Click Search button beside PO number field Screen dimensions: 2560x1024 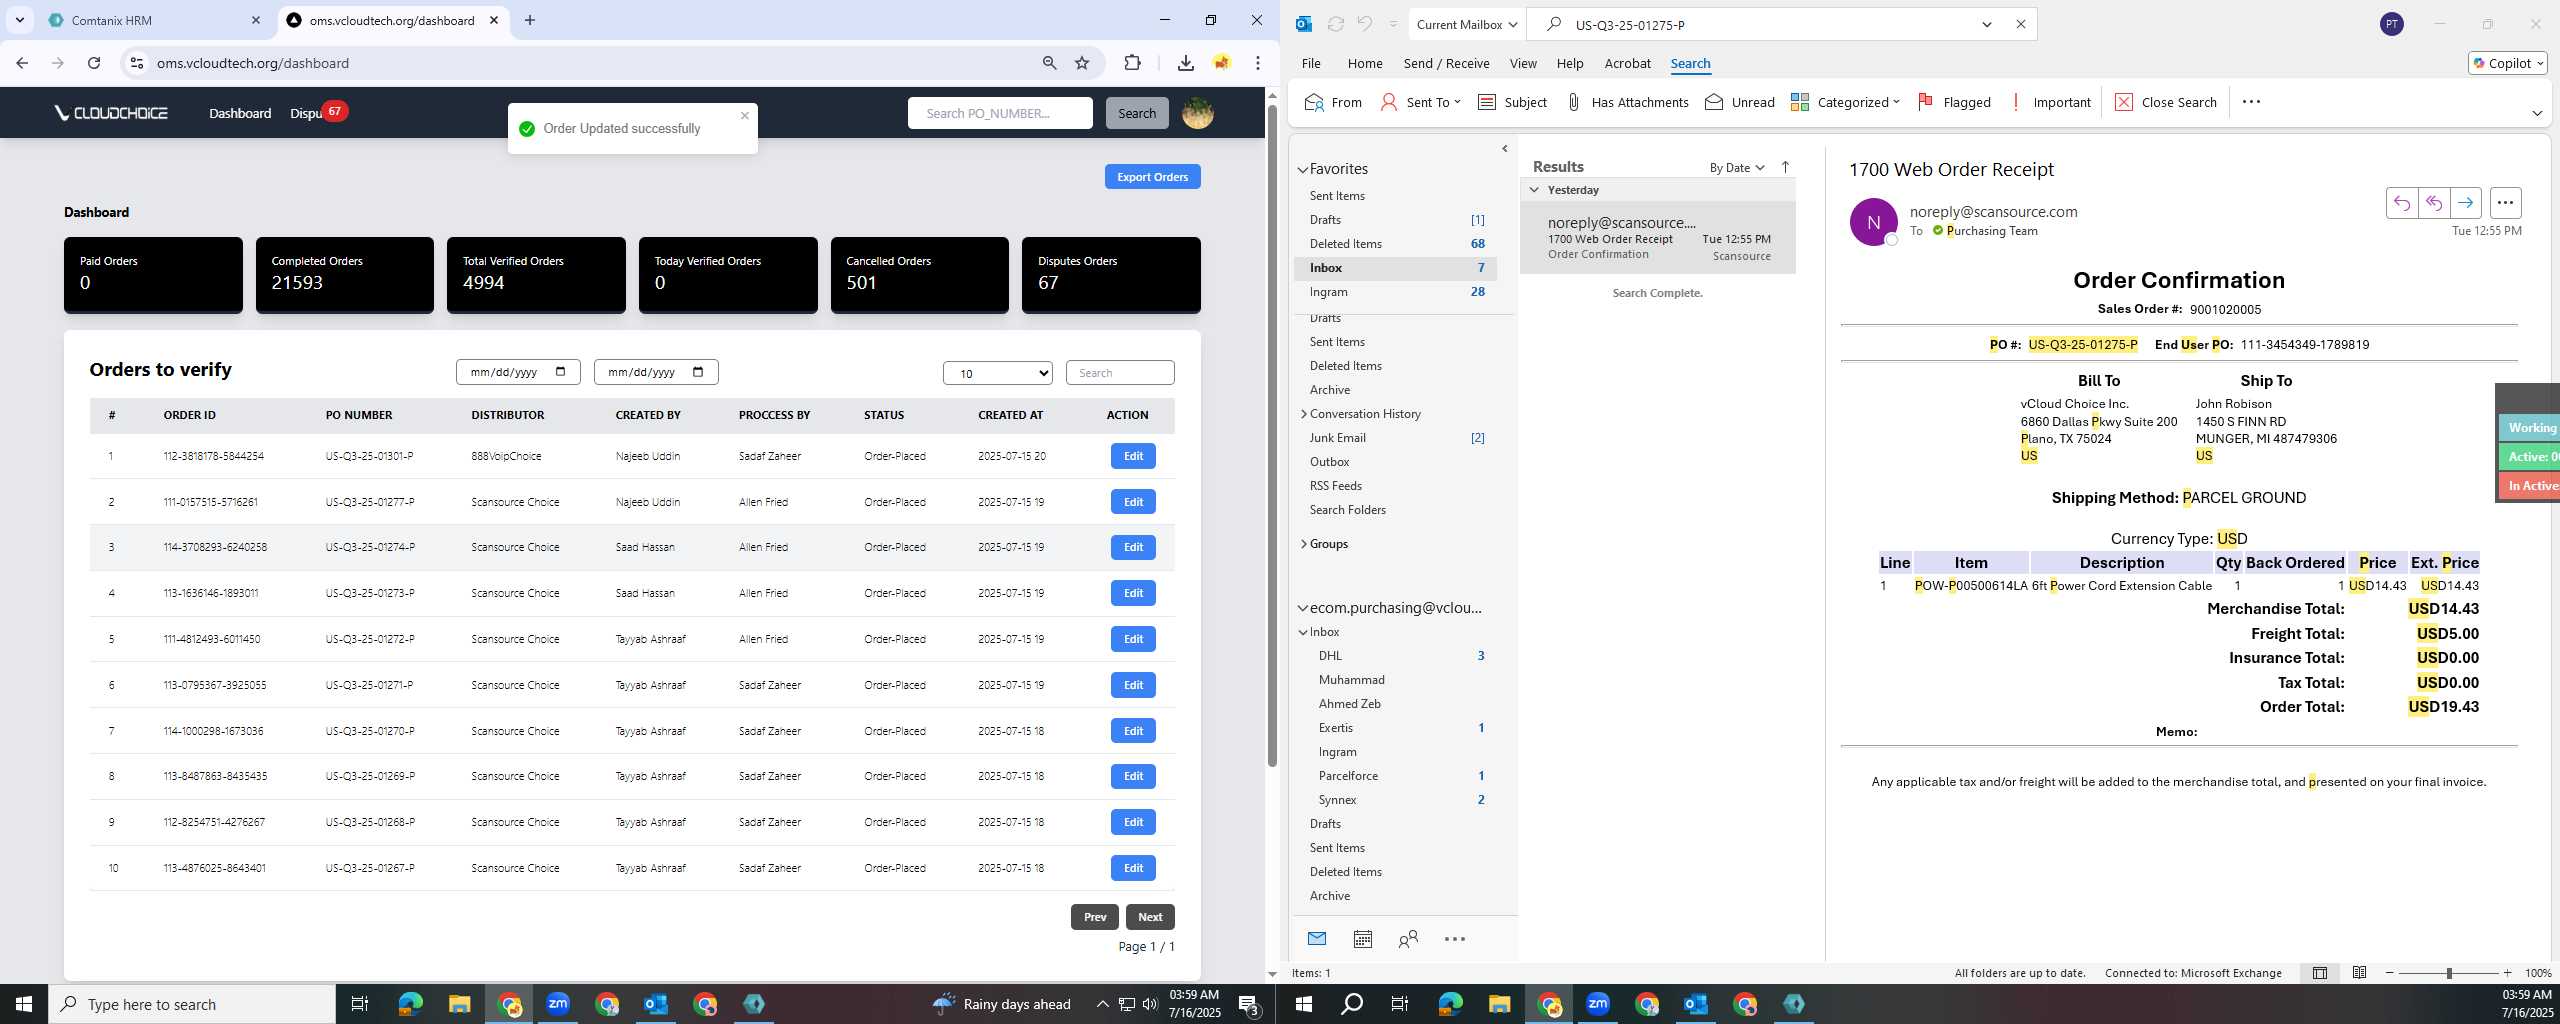pyautogui.click(x=1137, y=113)
